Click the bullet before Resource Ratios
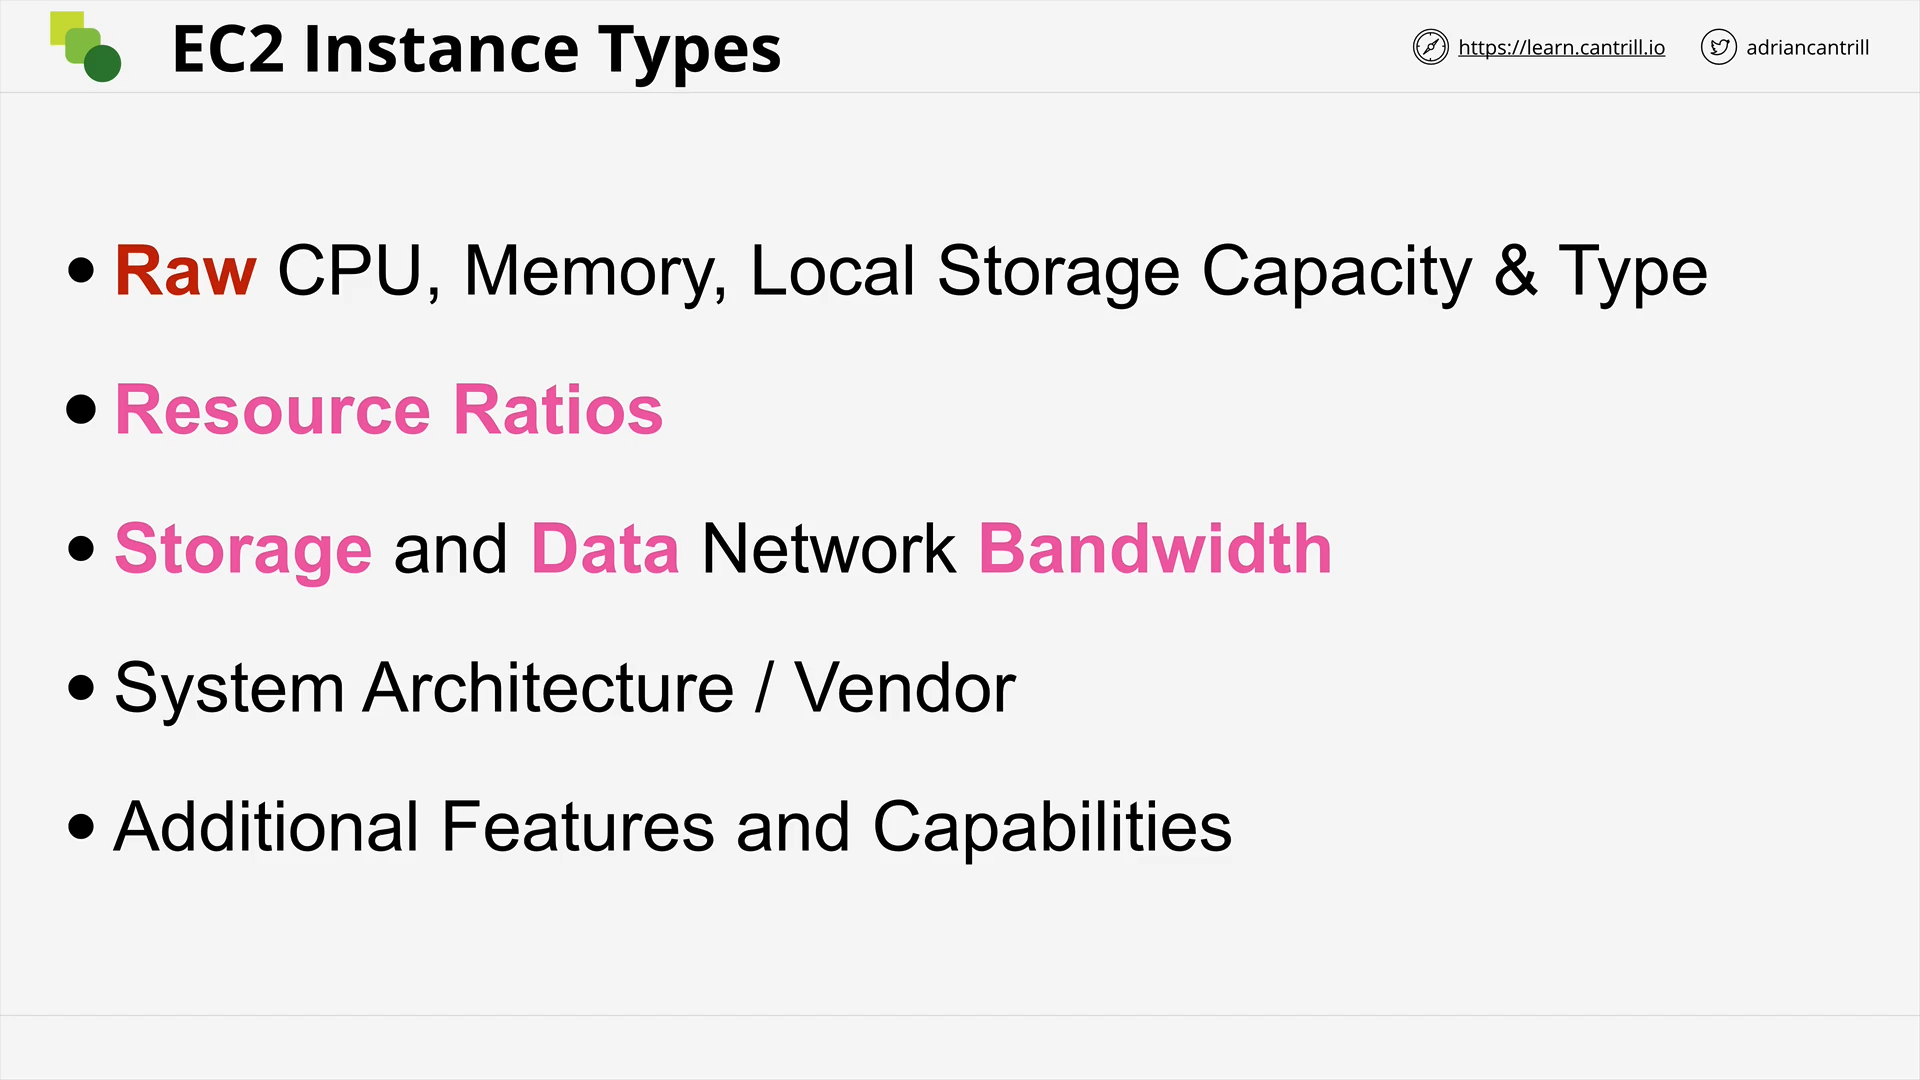 [x=81, y=409]
